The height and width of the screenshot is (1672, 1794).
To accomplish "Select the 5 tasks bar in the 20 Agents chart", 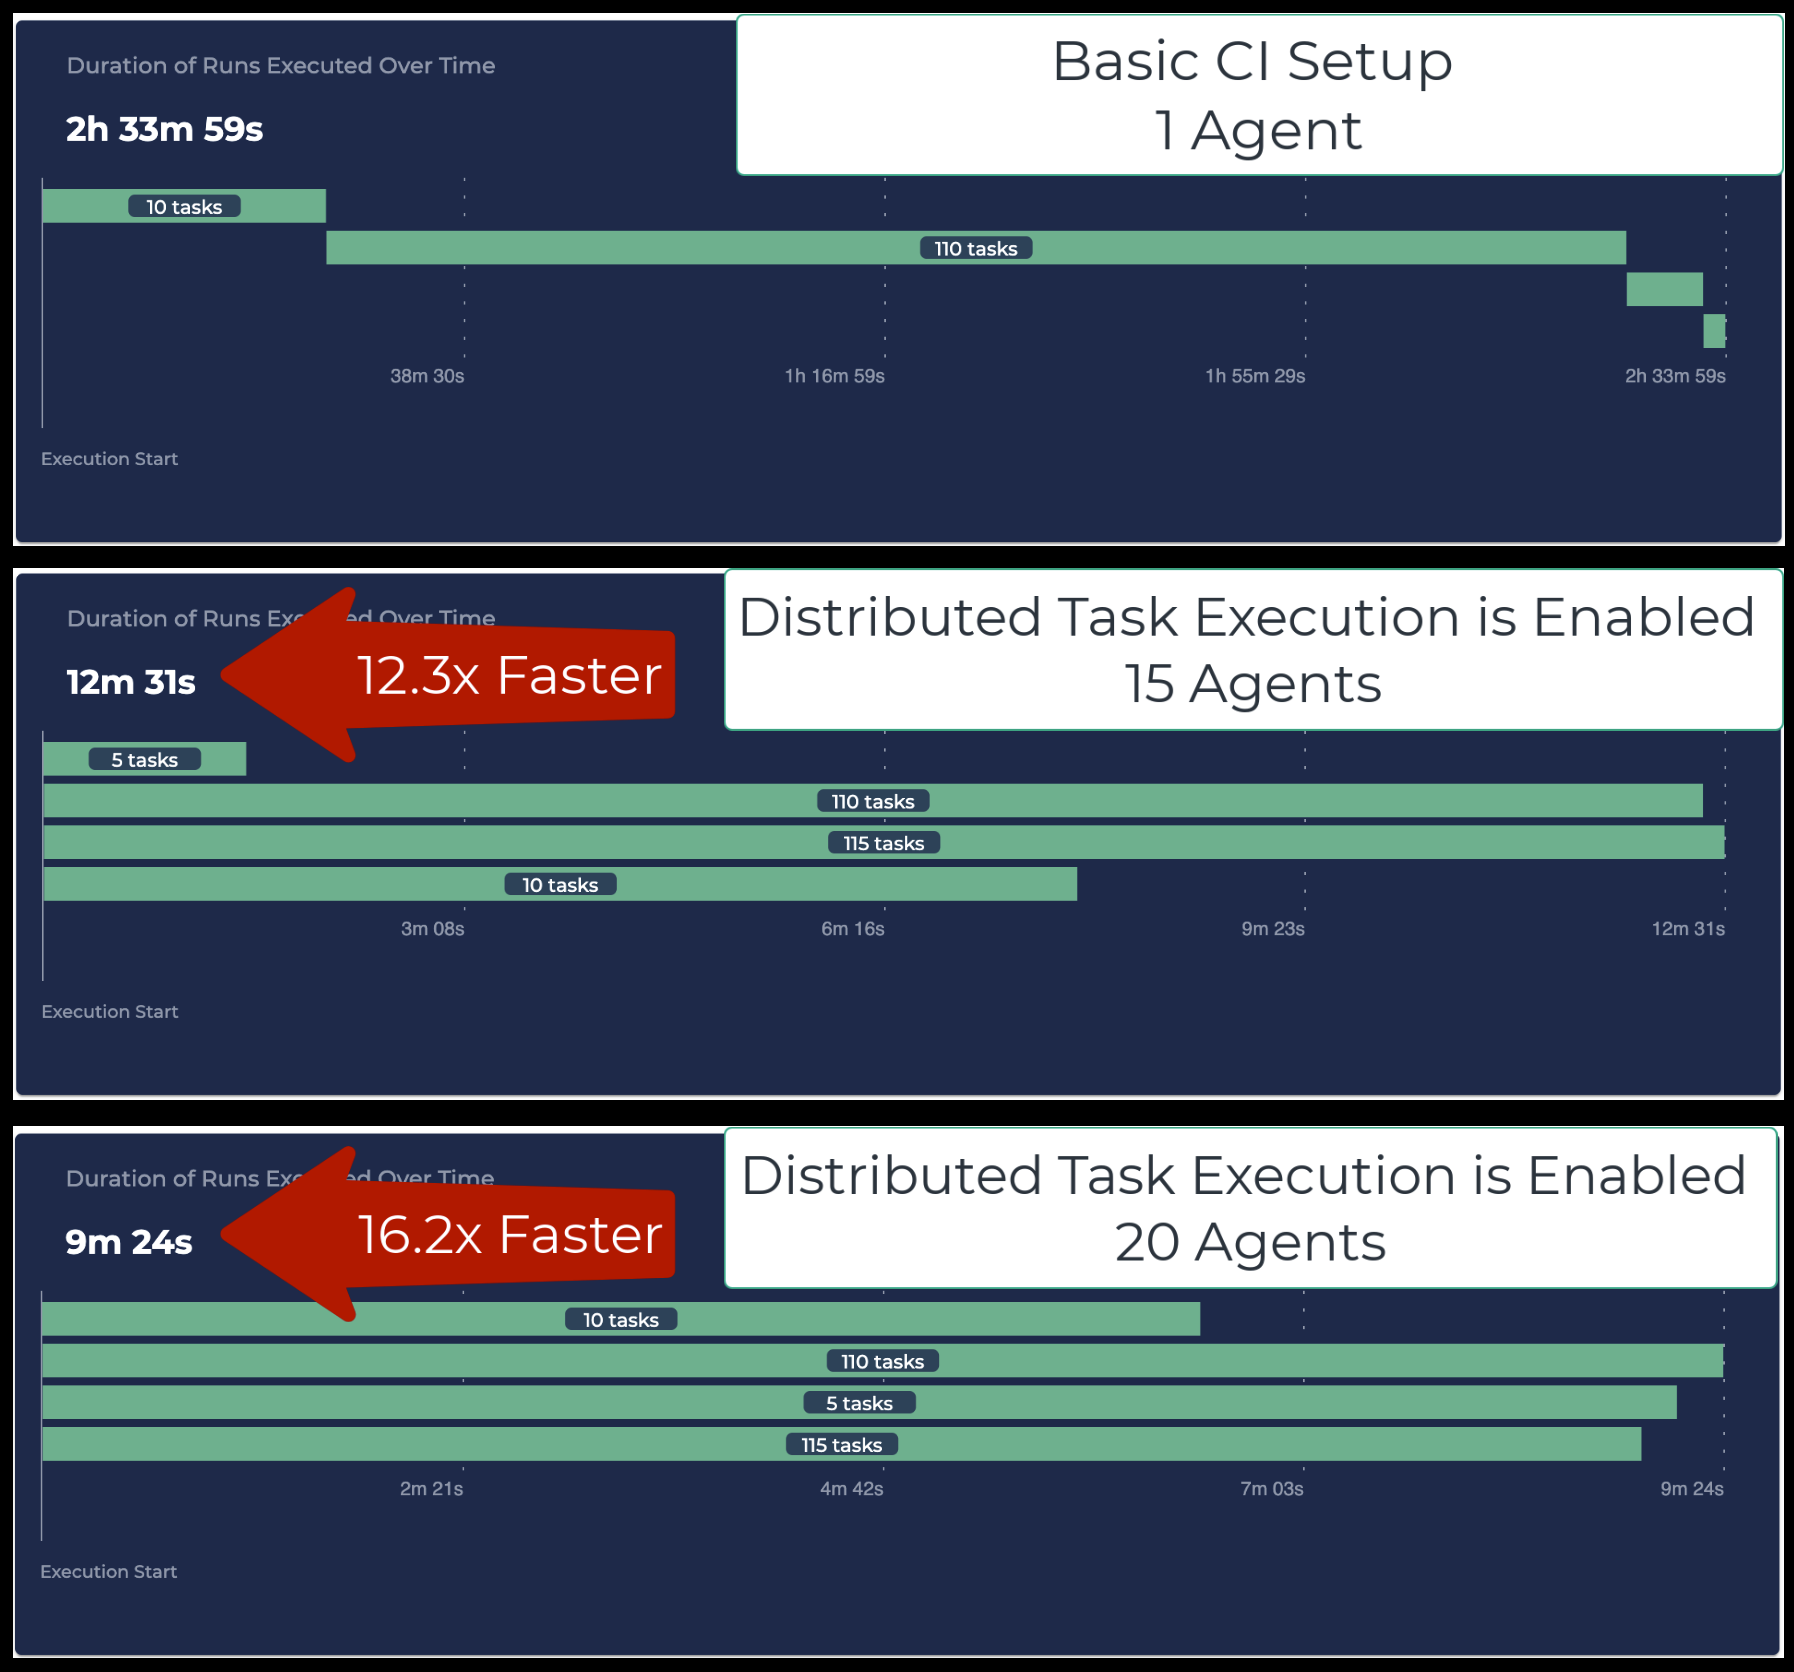I will (859, 1403).
